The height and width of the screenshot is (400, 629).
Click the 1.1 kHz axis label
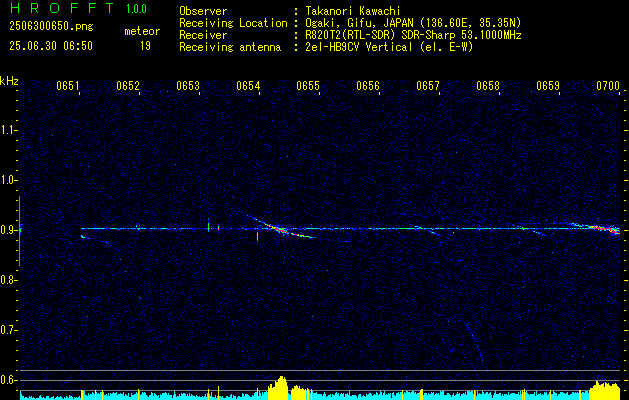point(7,130)
